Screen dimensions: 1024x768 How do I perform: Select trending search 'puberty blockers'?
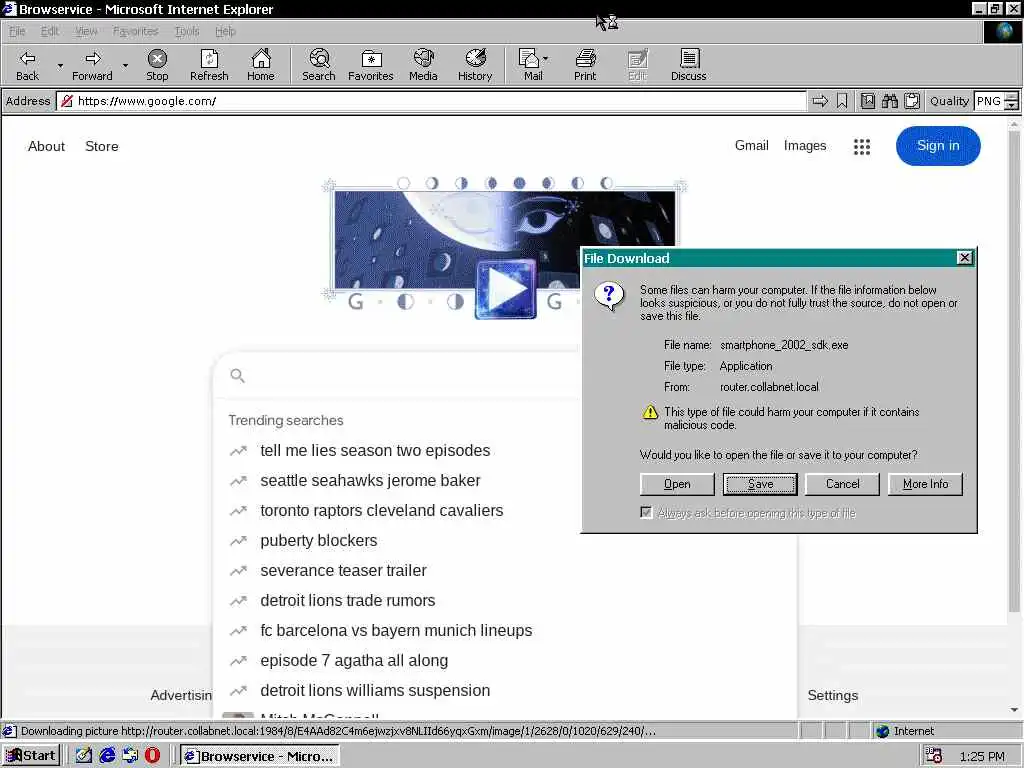pyautogui.click(x=319, y=541)
